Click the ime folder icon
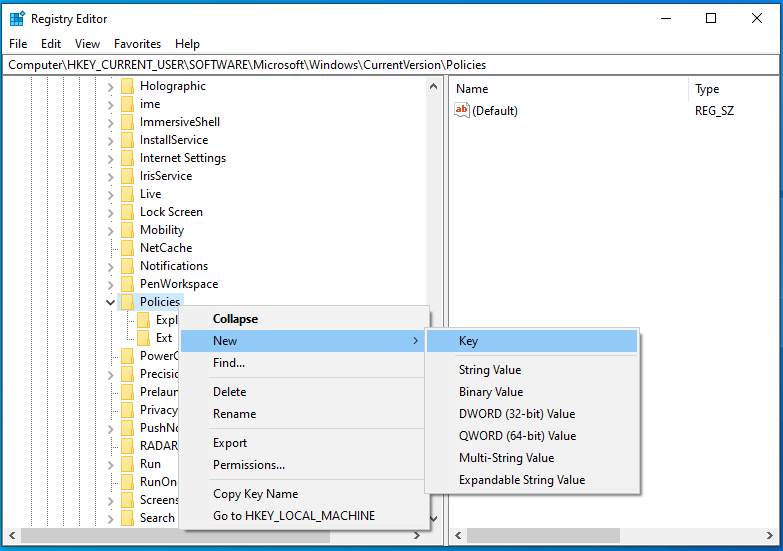 click(127, 104)
